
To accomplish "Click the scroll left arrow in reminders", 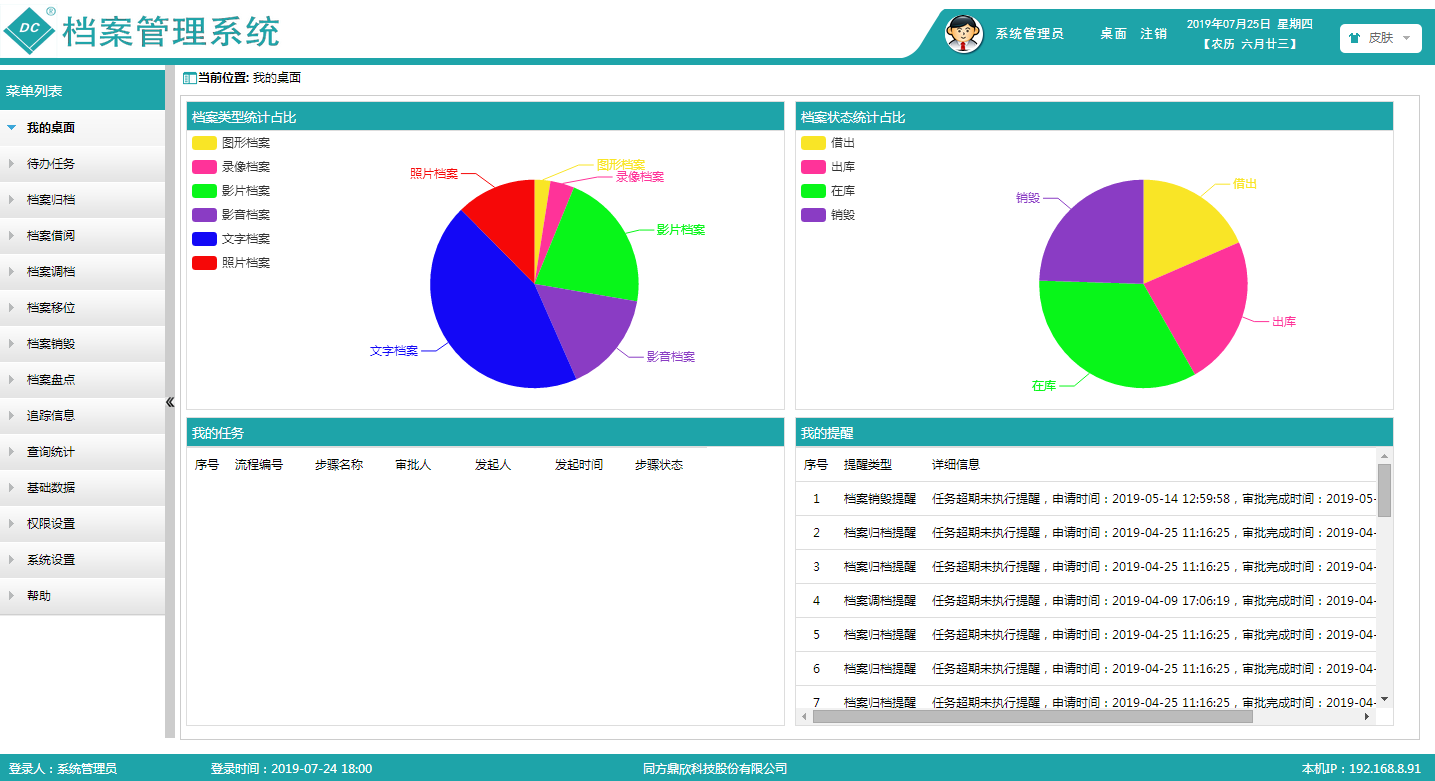I will coord(805,716).
